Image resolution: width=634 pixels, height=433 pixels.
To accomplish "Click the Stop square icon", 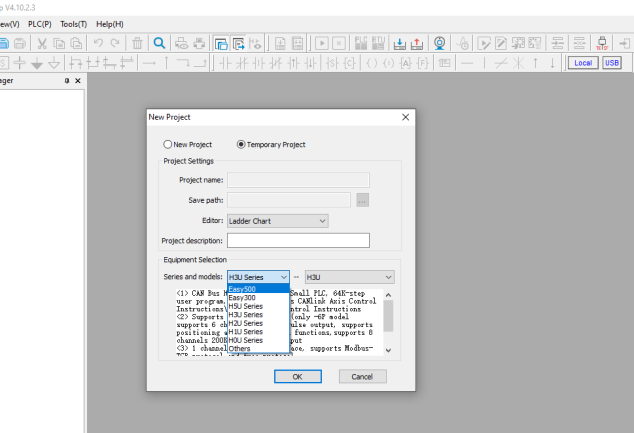I will (x=339, y=43).
